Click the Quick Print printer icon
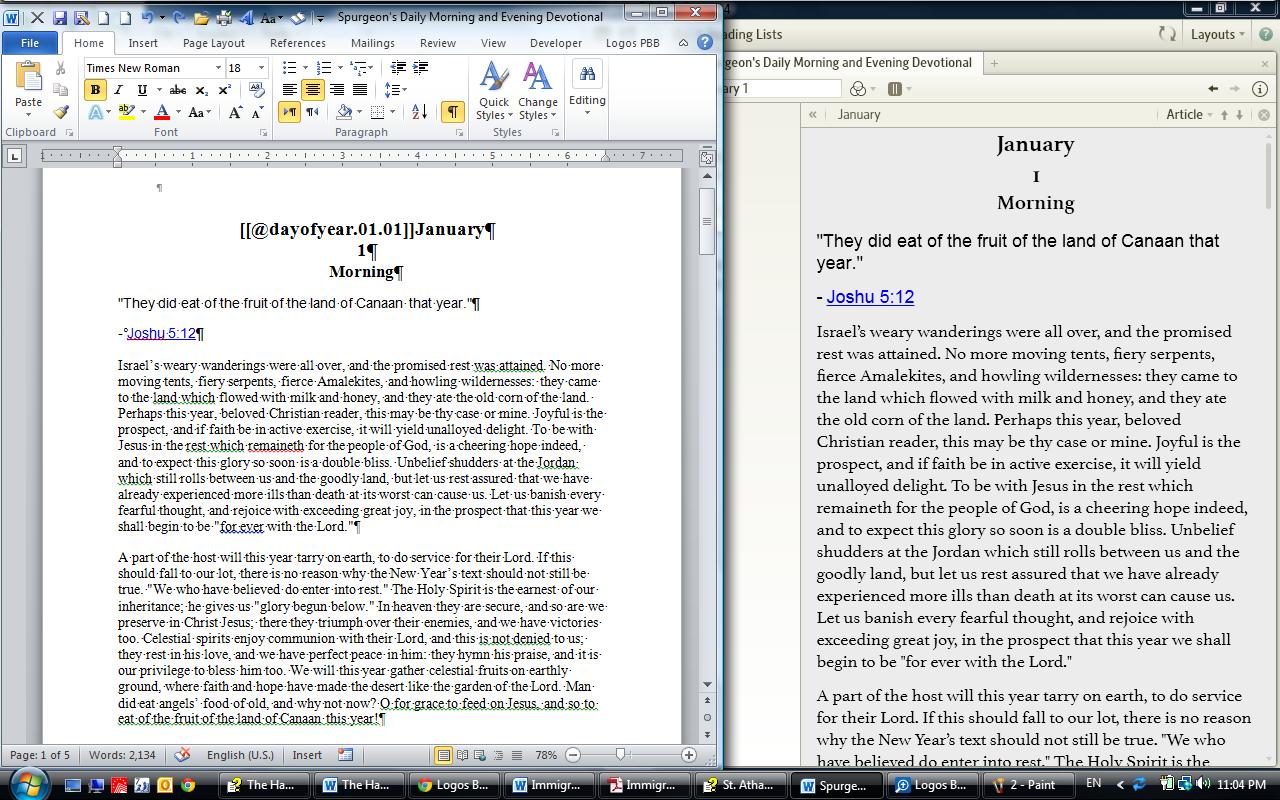The height and width of the screenshot is (800, 1280). 224,17
